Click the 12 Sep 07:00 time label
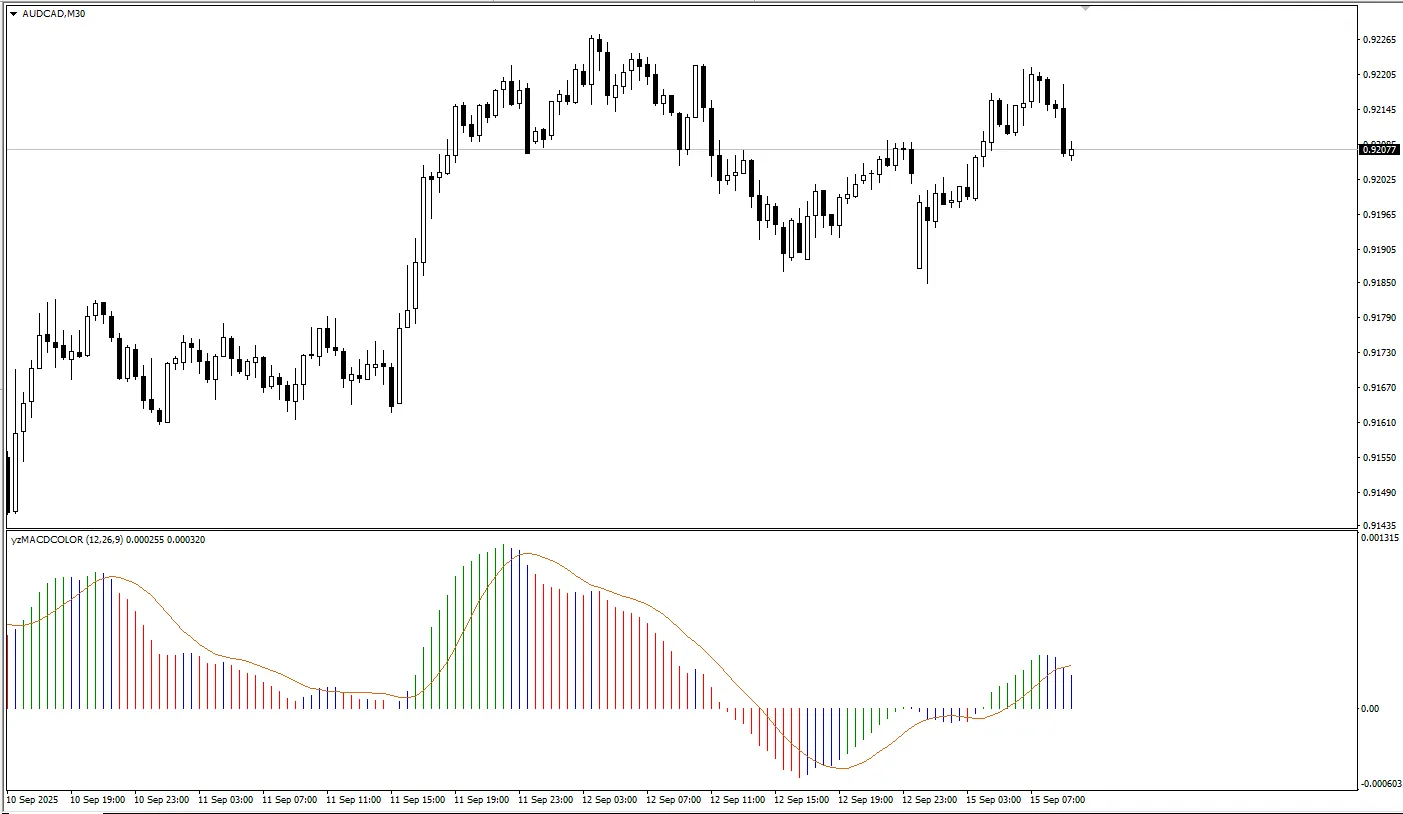The image size is (1403, 814). pos(674,800)
